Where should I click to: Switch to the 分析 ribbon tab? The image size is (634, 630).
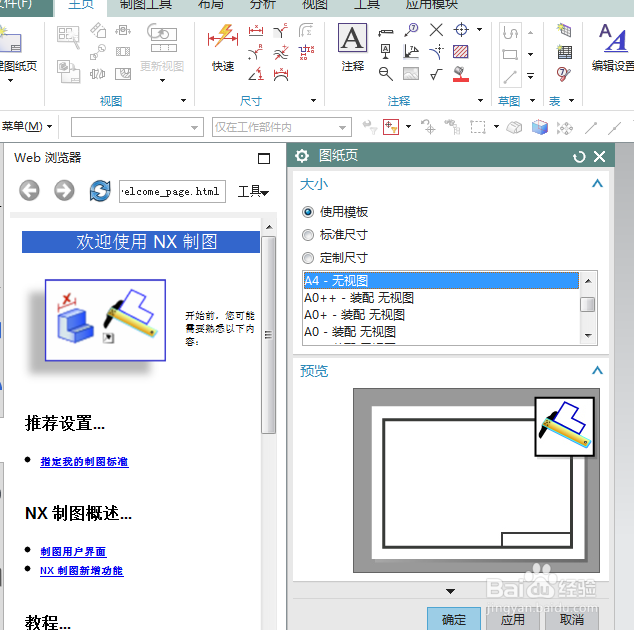pyautogui.click(x=263, y=5)
